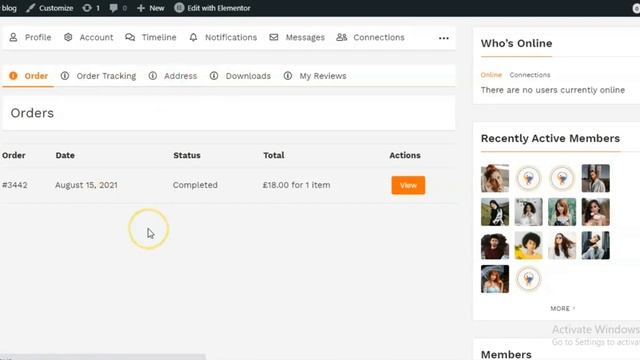Open first member avatar in third row
Image resolution: width=640 pixels, height=360 pixels.
click(495, 245)
